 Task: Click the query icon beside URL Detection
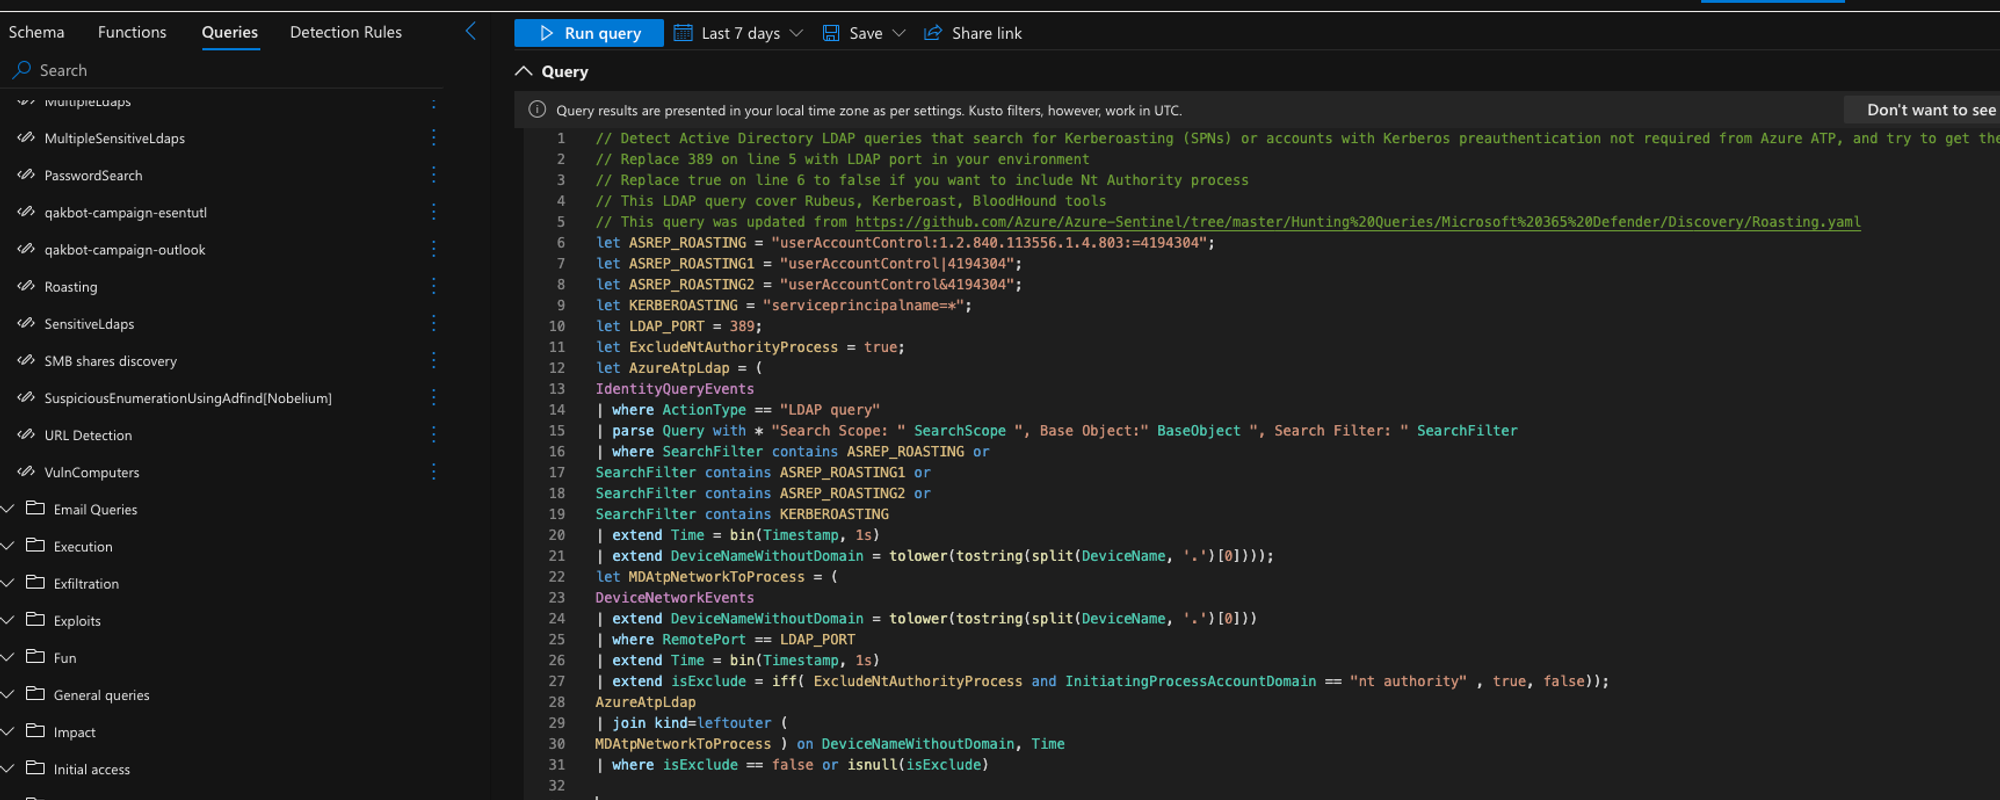tap(26, 435)
